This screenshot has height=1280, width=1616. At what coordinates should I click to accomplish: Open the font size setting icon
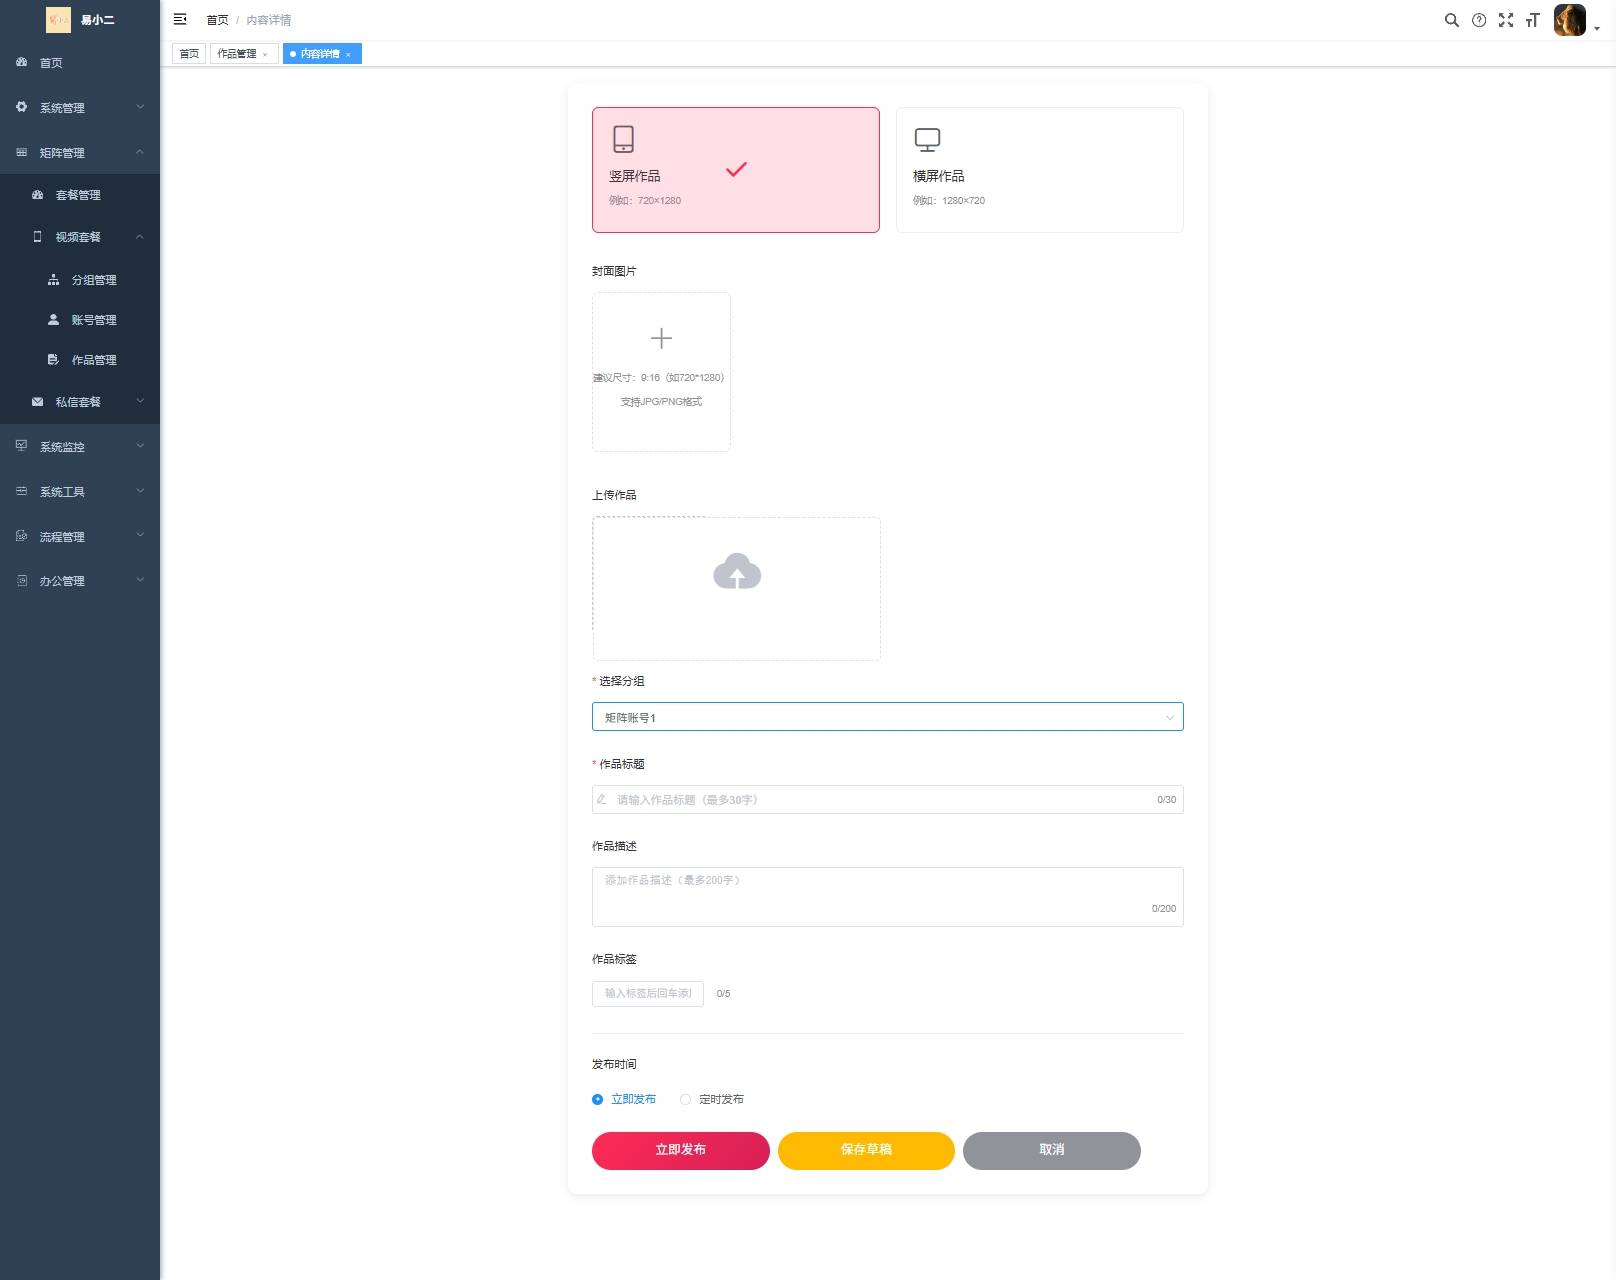[1532, 20]
